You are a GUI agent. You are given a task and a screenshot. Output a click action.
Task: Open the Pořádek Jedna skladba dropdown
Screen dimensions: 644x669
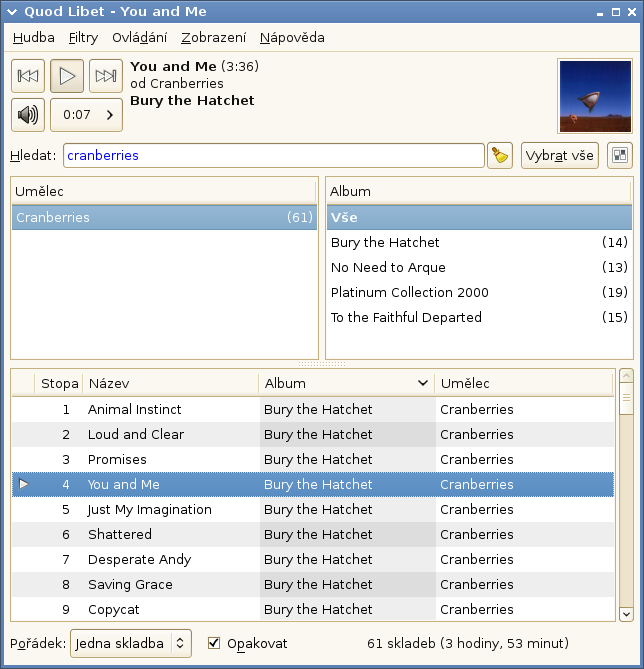(x=131, y=643)
